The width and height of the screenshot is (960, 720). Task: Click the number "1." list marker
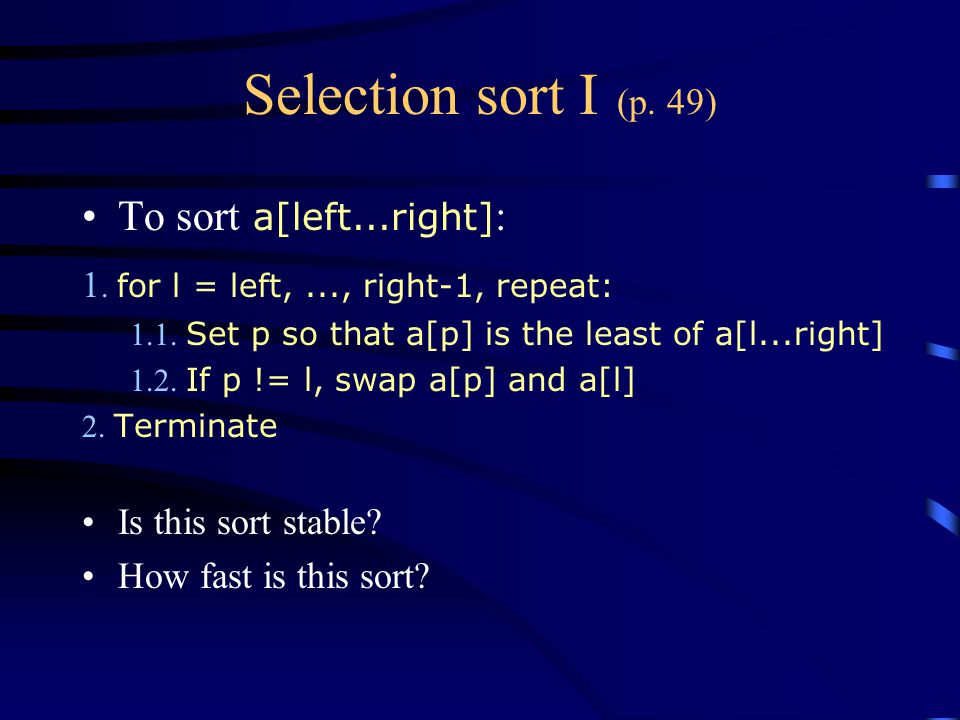coord(96,286)
